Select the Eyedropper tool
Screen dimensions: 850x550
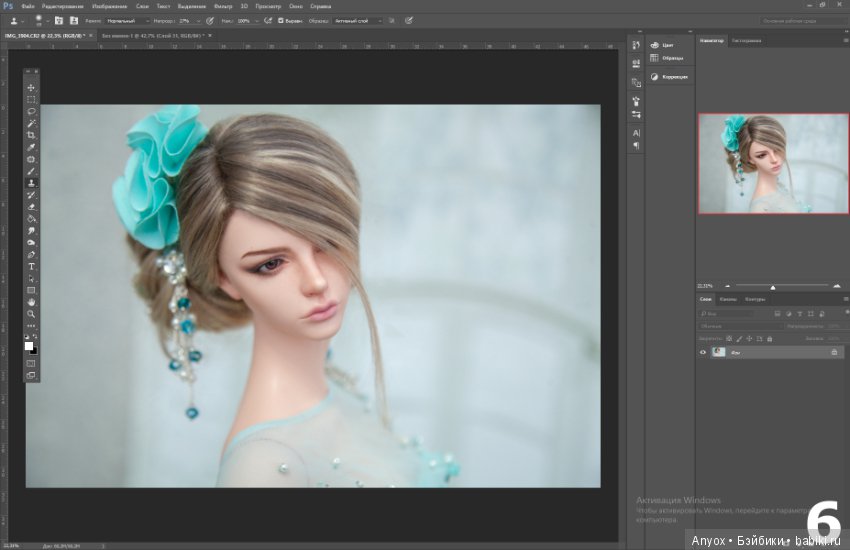(31, 147)
